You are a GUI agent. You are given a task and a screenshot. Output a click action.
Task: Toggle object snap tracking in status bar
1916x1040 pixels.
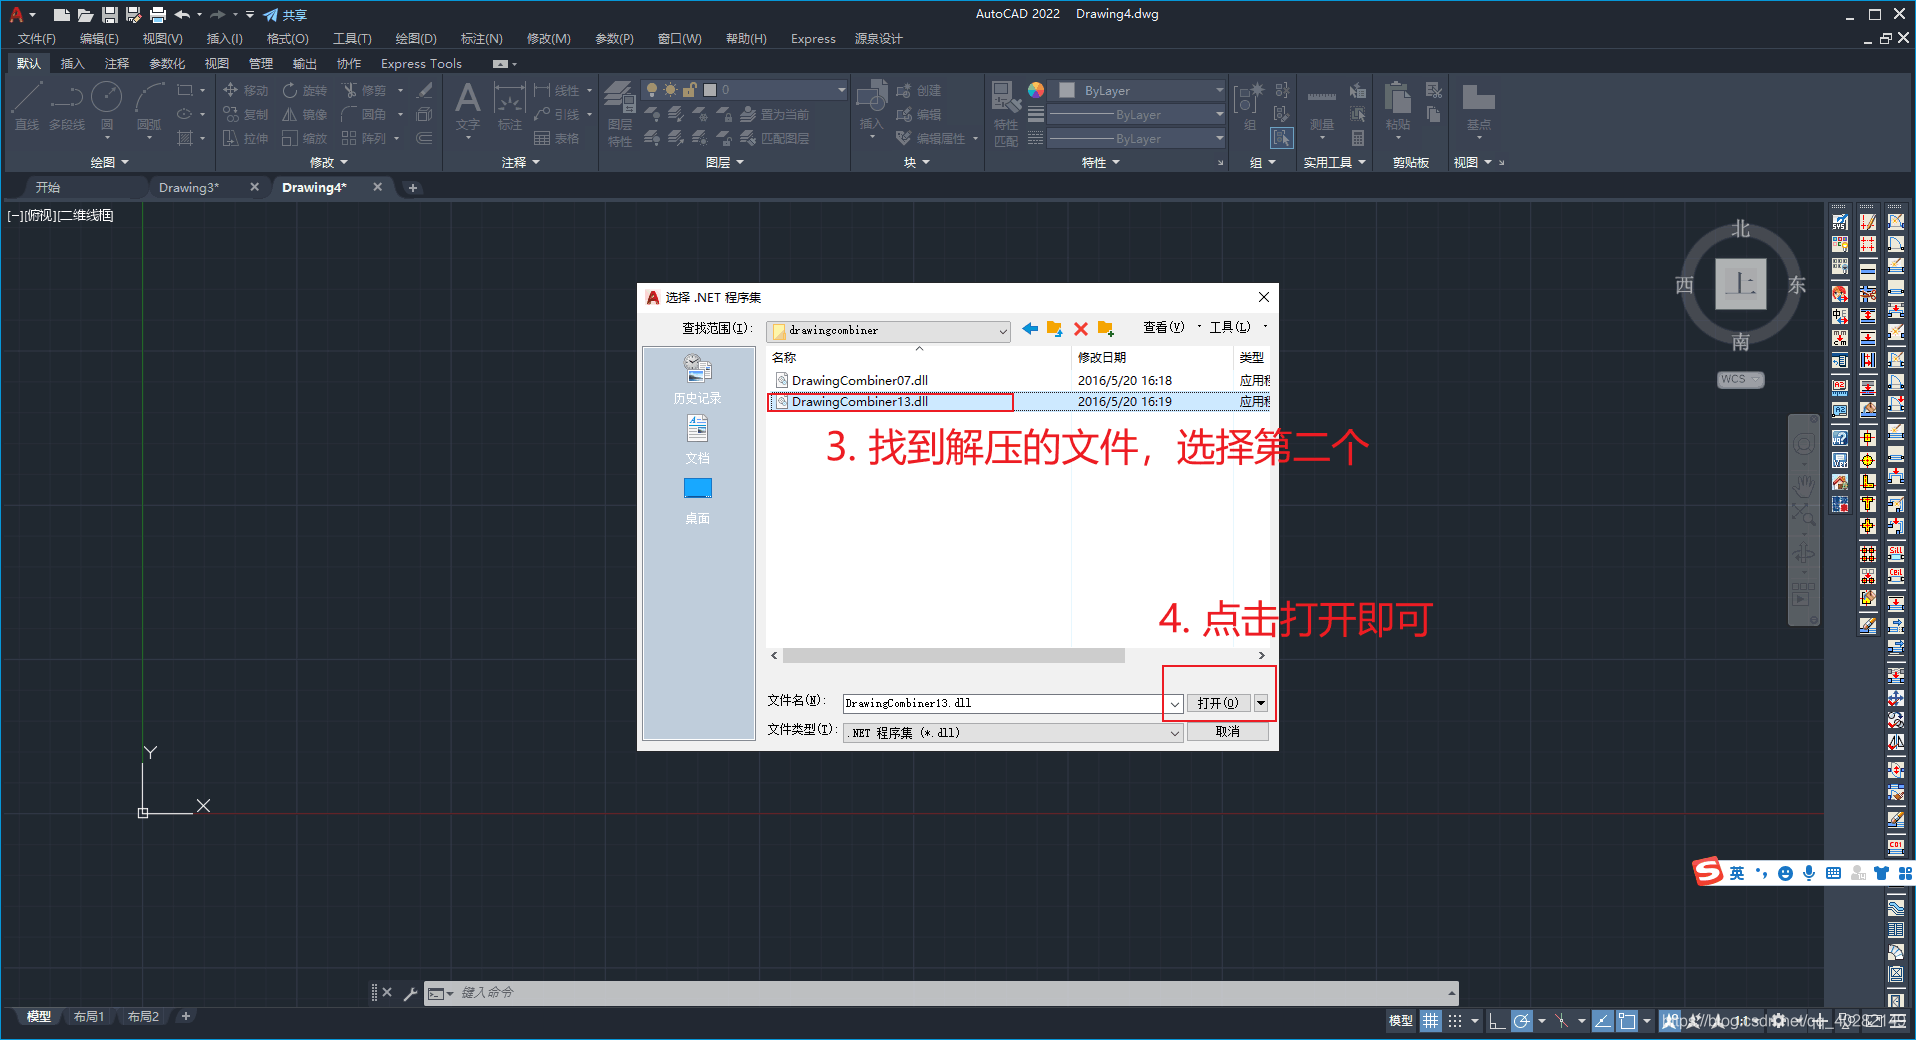[1603, 1021]
